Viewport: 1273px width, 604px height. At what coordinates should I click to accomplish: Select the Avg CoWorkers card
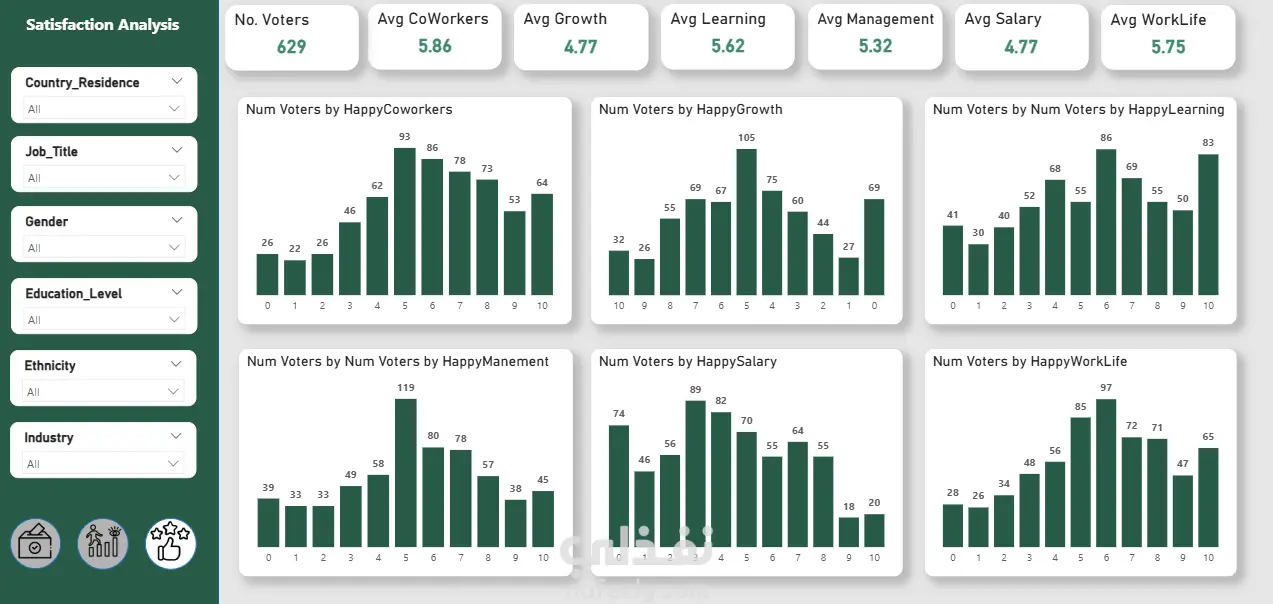point(435,37)
